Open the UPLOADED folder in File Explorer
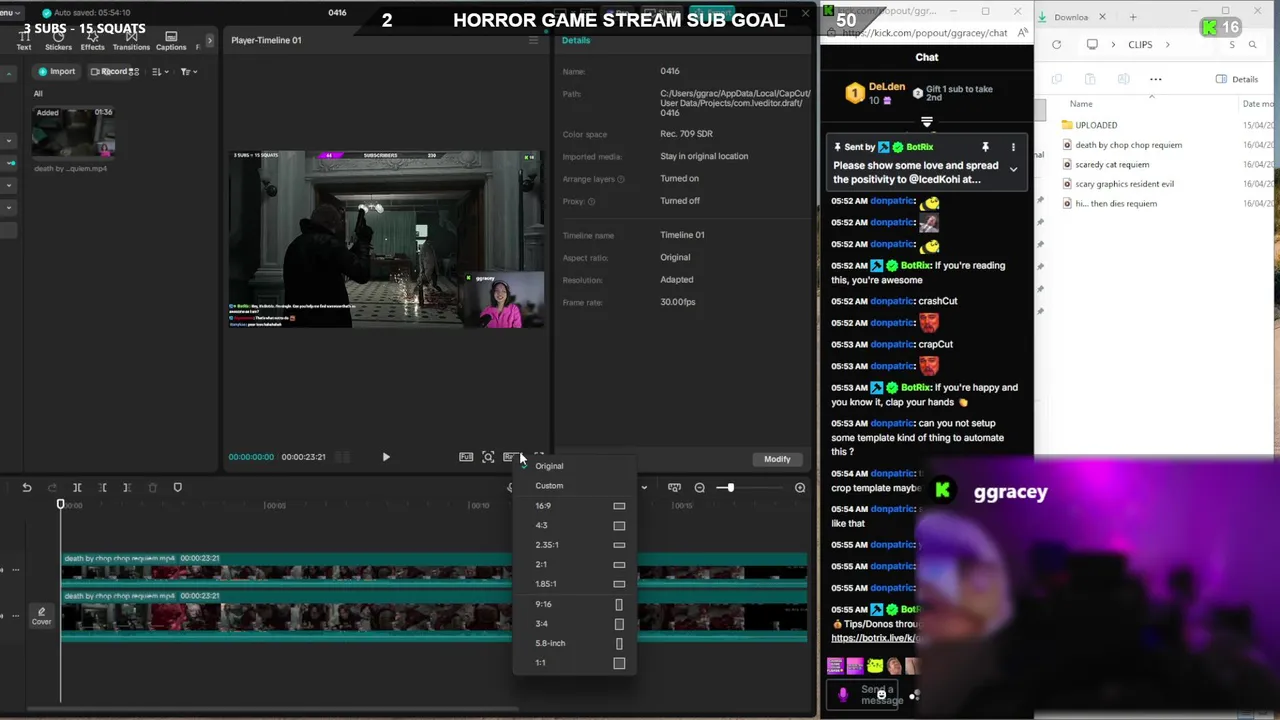The image size is (1280, 720). 1096,125
